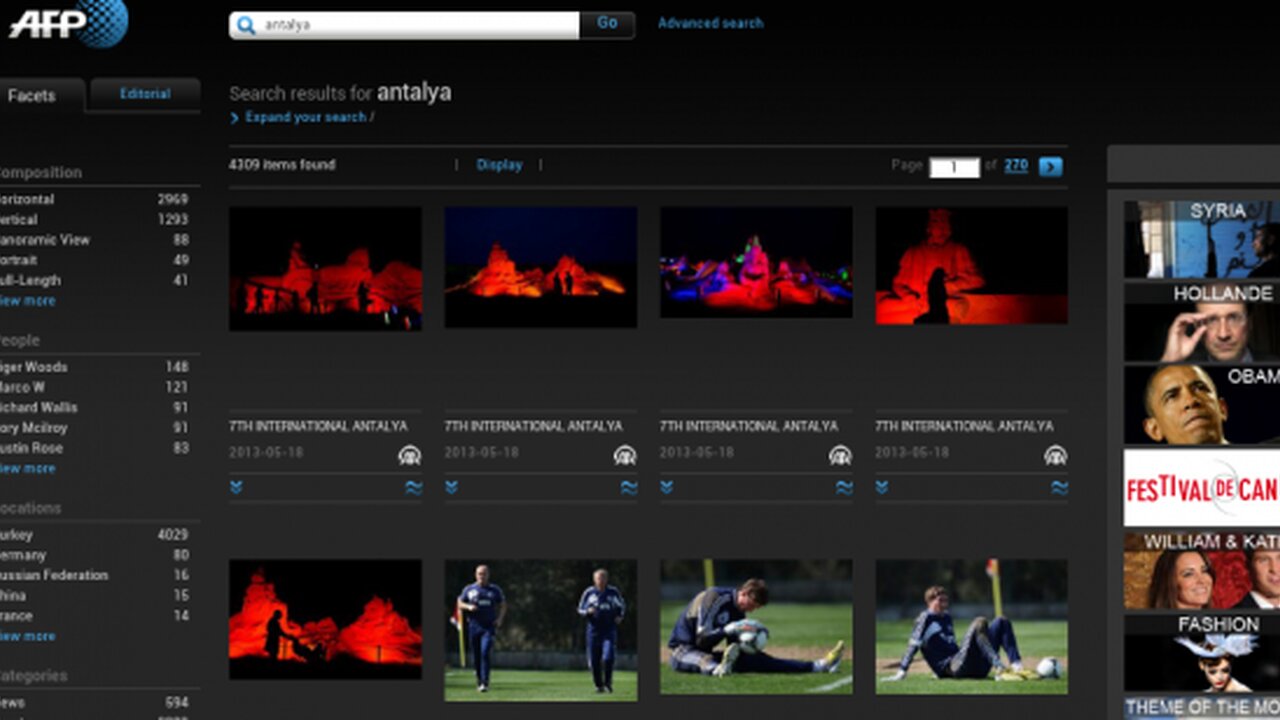The width and height of the screenshot is (1280, 720).
Task: Click the similar-images wave icon under the first result
Action: [413, 488]
